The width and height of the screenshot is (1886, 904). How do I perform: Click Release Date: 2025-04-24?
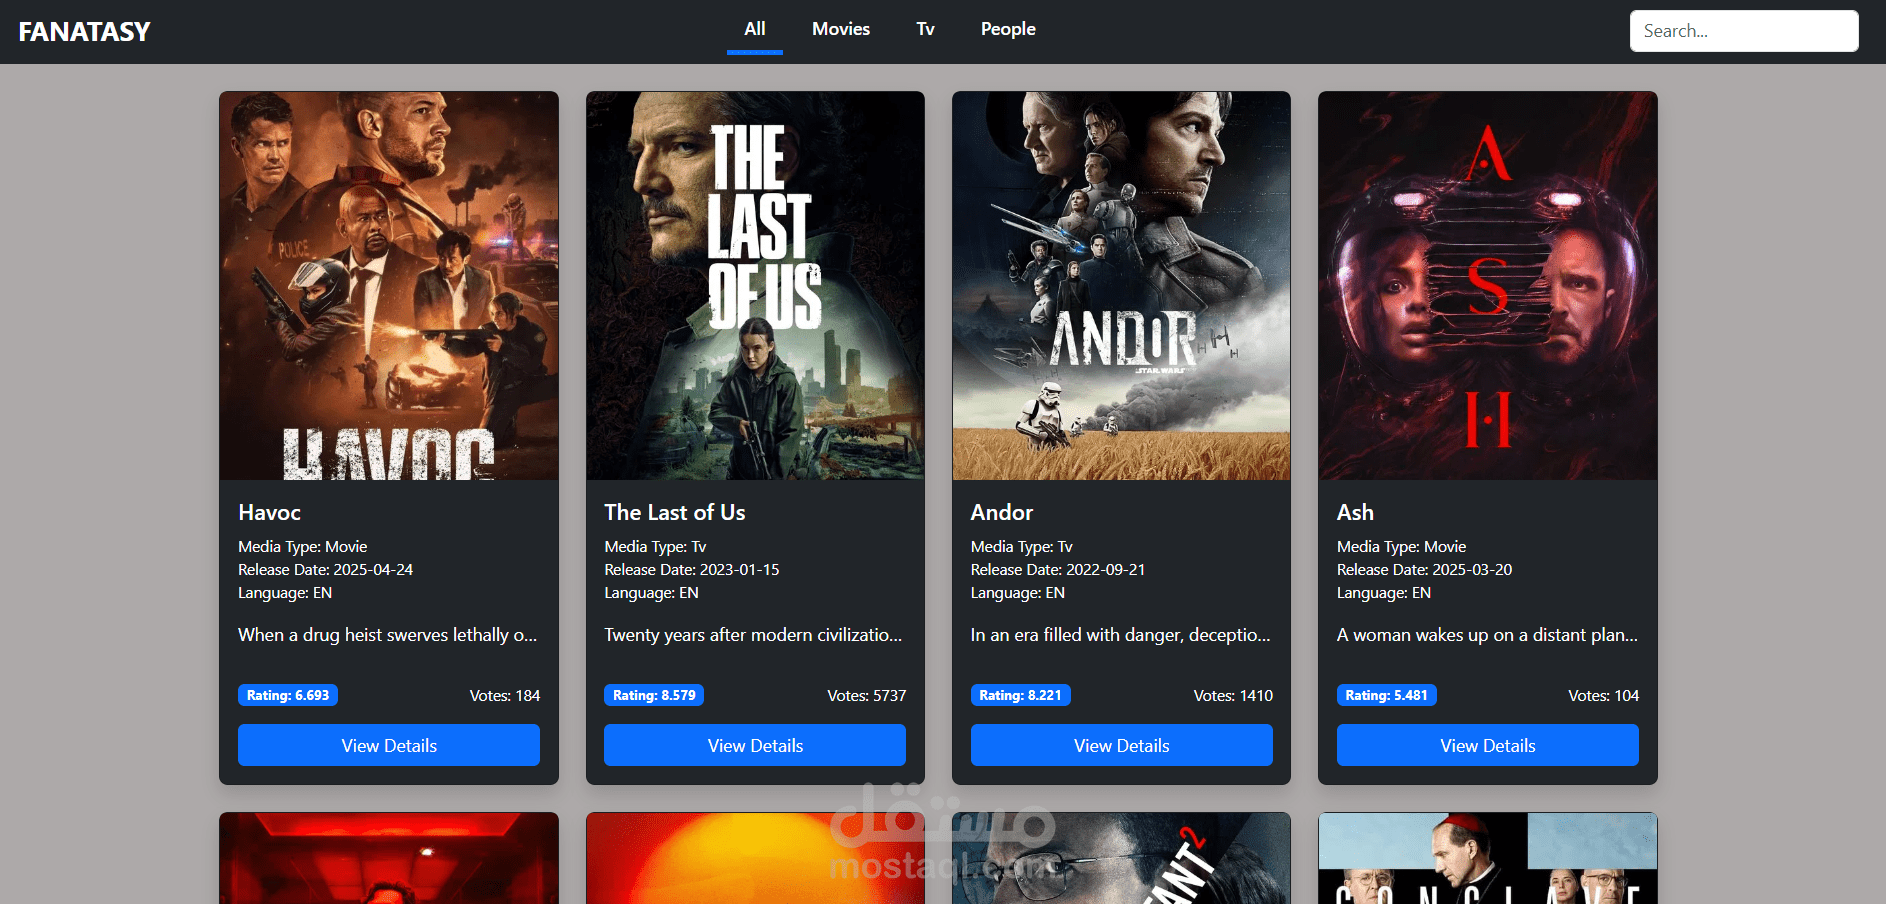coord(325,569)
